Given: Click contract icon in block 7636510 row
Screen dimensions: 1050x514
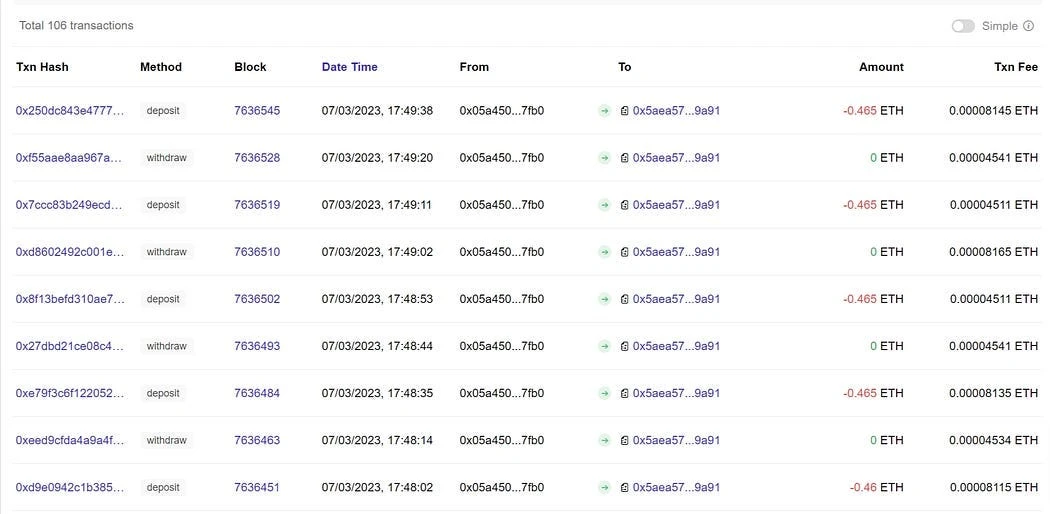Looking at the screenshot, I should pos(624,252).
